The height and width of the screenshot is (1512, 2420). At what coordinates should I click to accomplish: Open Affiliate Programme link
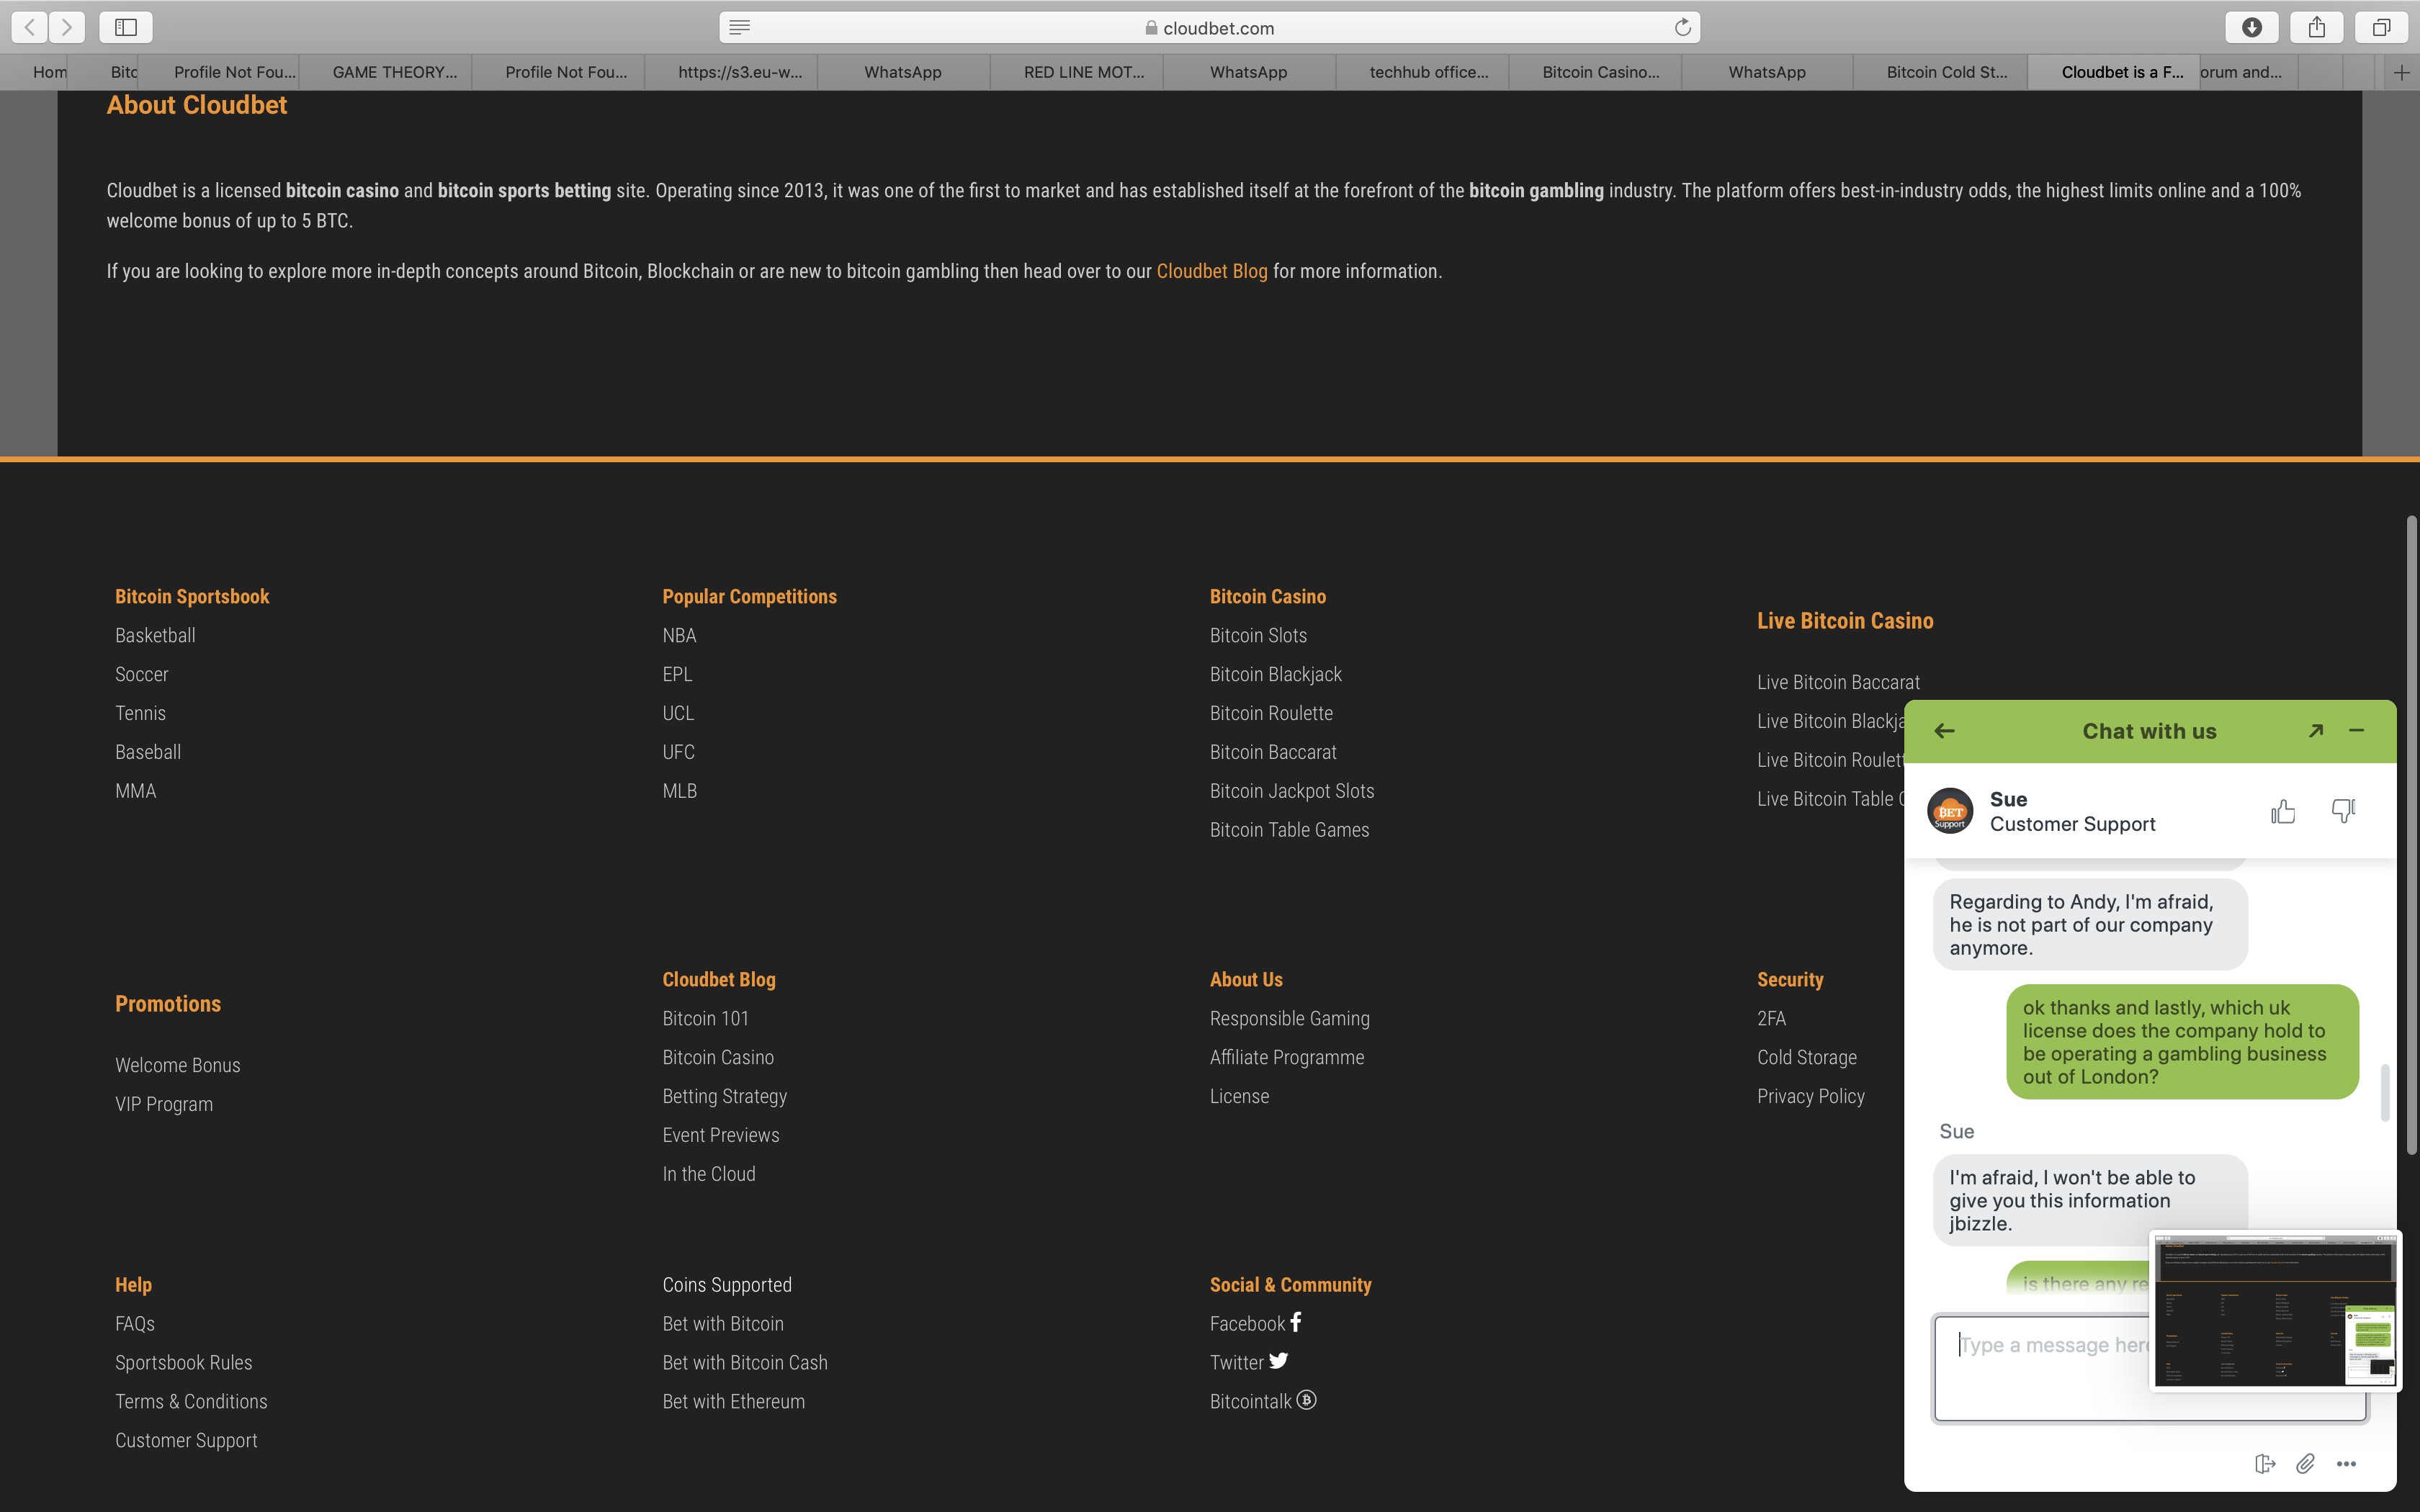[1286, 1057]
